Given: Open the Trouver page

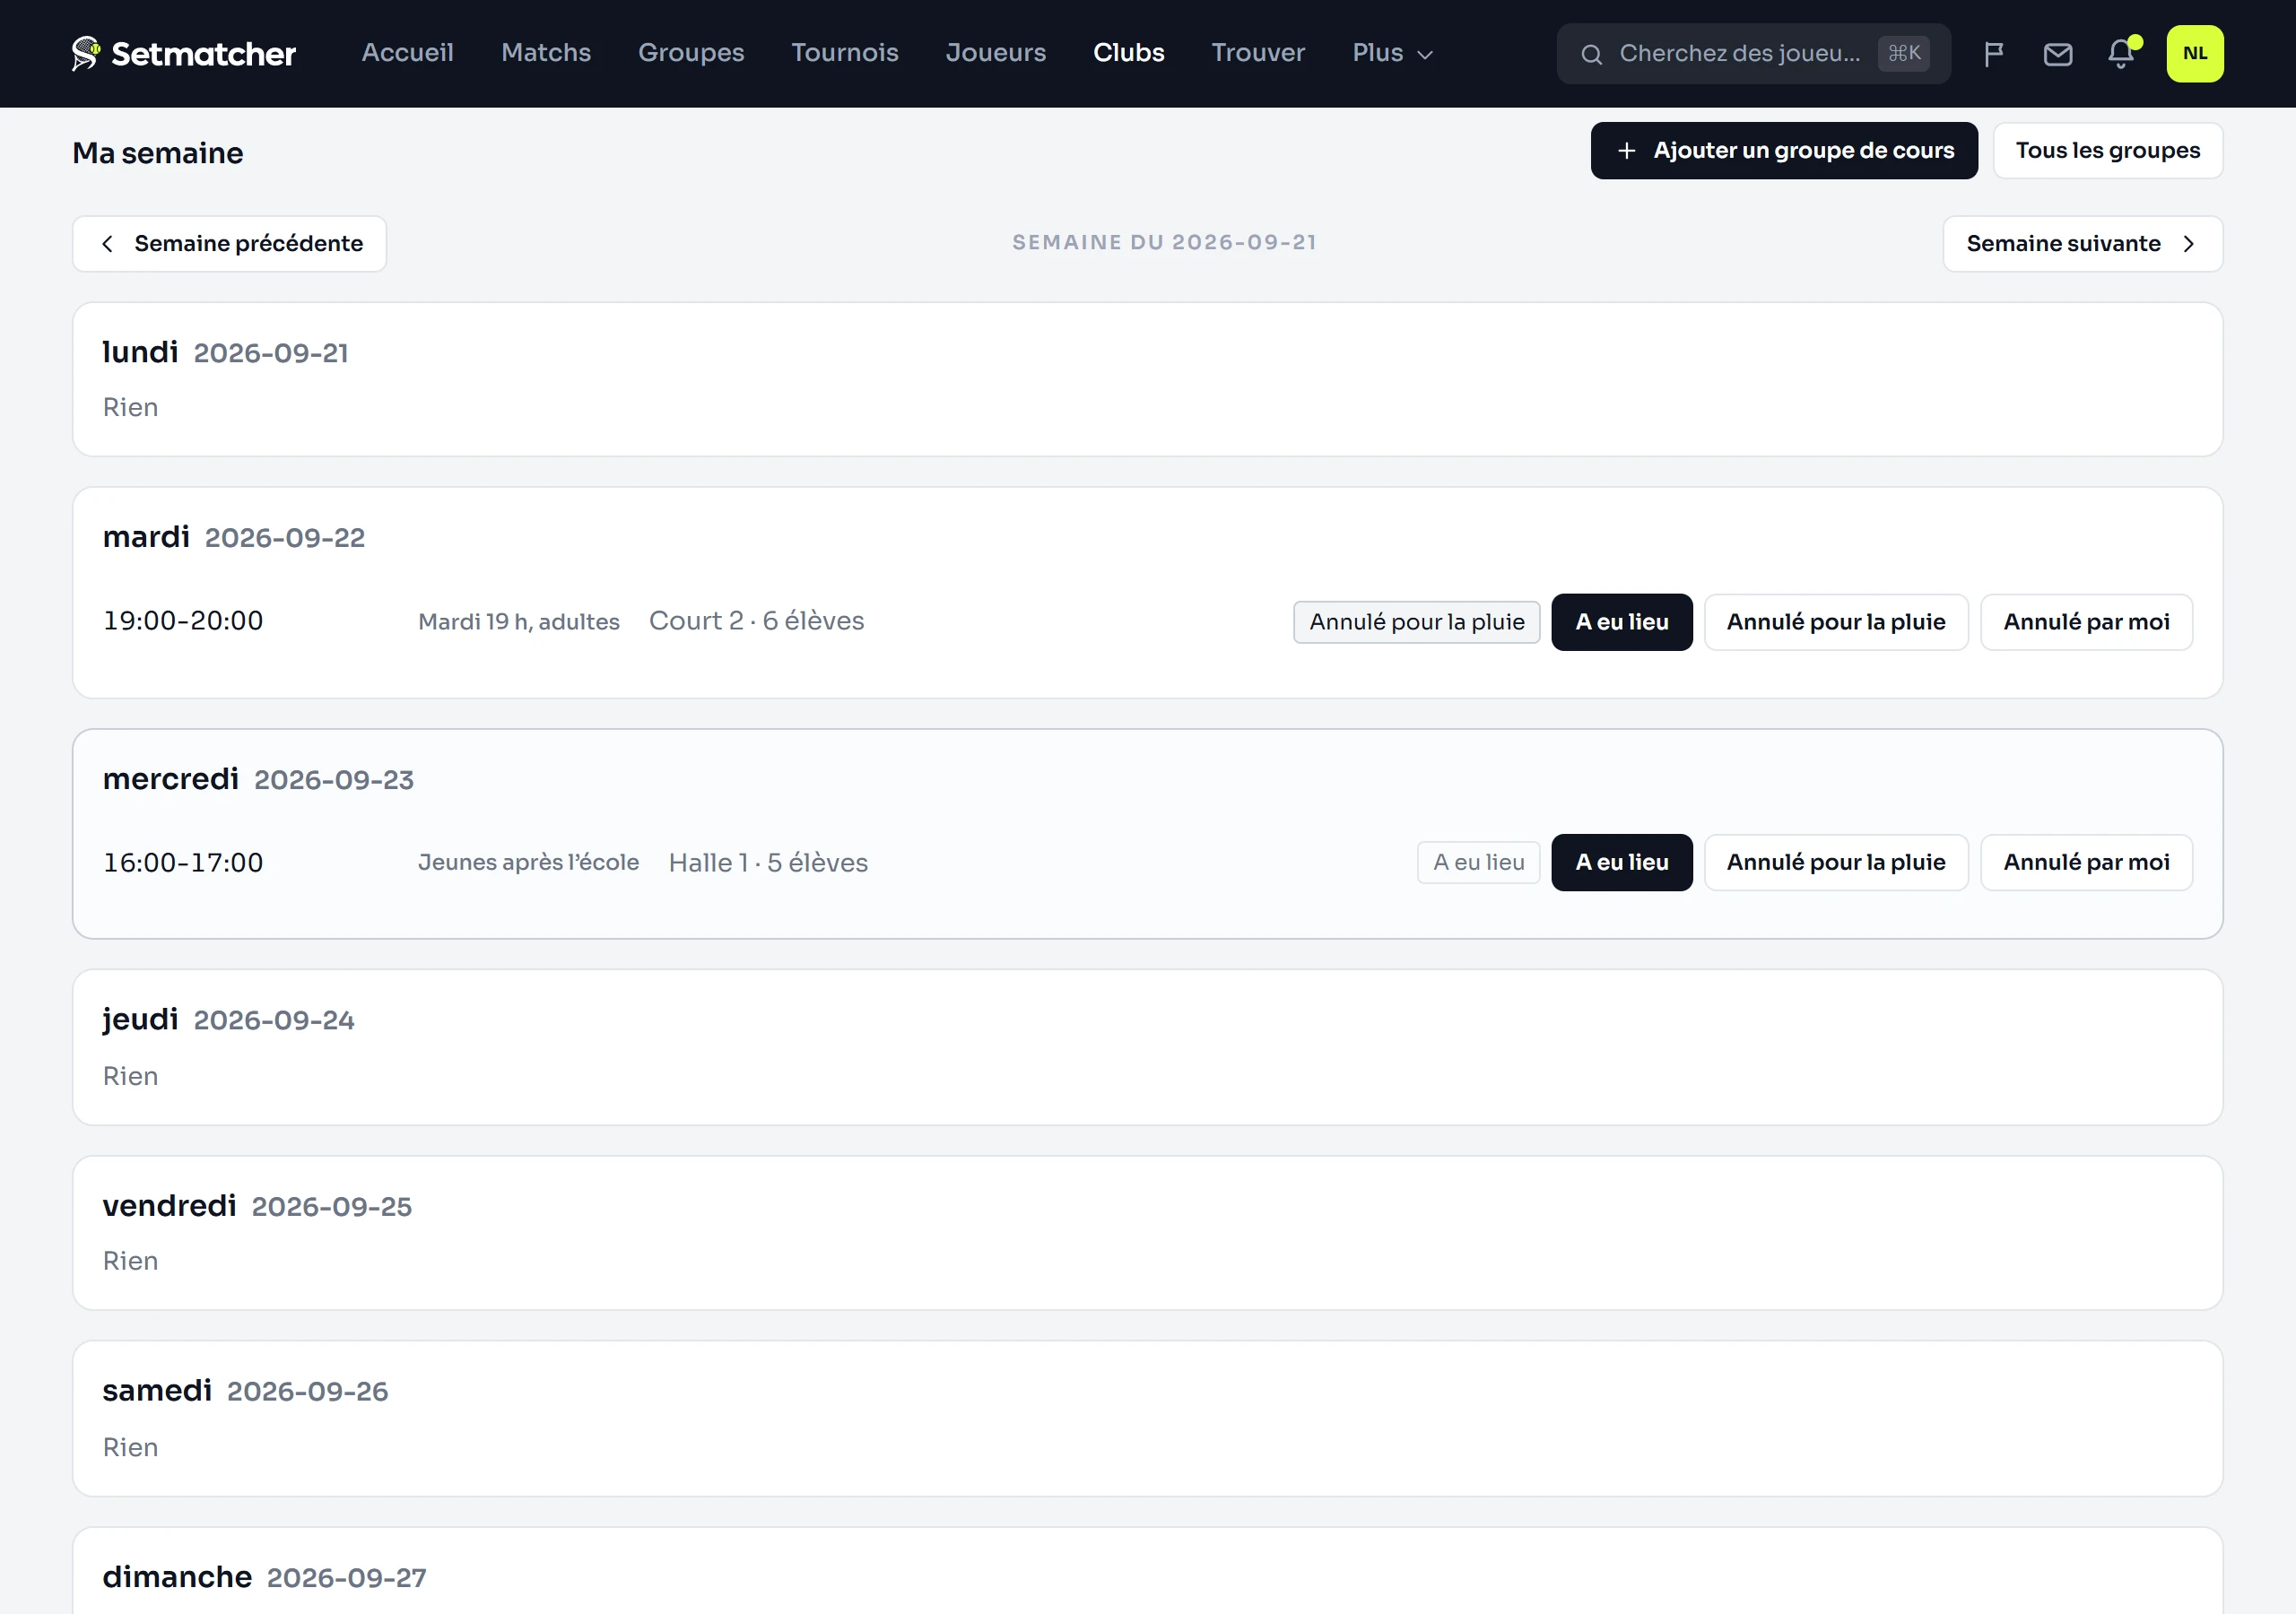Looking at the screenshot, I should point(1258,53).
